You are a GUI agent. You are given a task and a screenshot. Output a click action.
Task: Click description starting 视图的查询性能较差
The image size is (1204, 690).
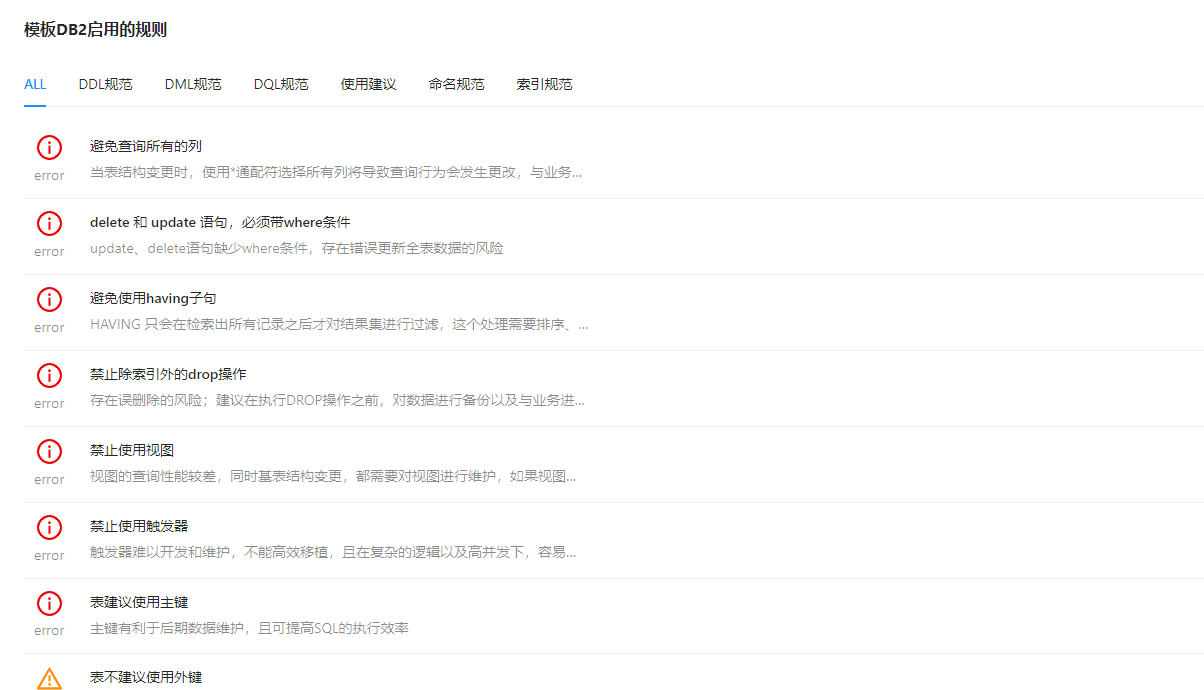pos(333,476)
